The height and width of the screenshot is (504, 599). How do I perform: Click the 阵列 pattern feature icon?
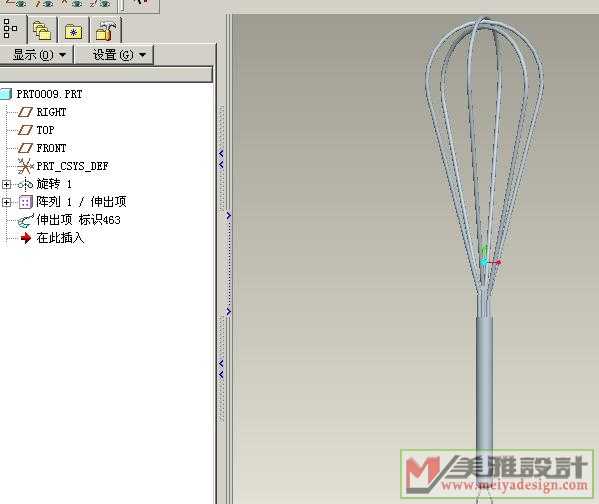[26, 202]
